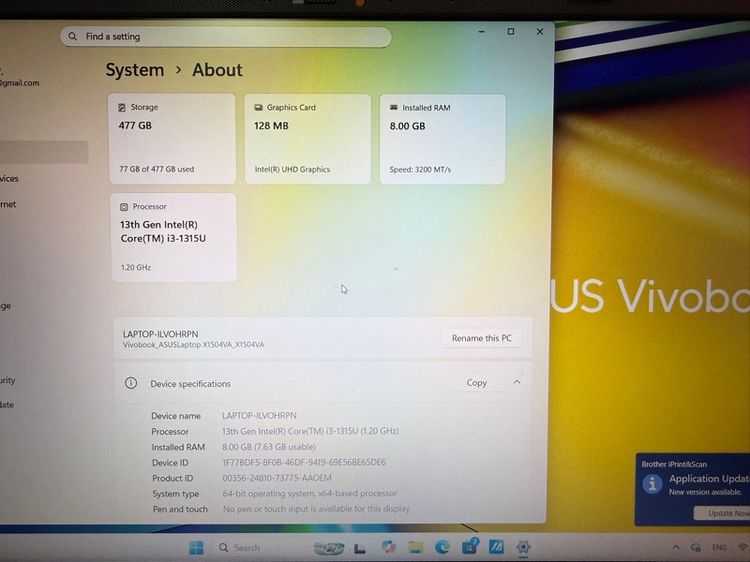Click the Installed RAM chip icon
Viewport: 750px width, 562px height.
tap(394, 108)
